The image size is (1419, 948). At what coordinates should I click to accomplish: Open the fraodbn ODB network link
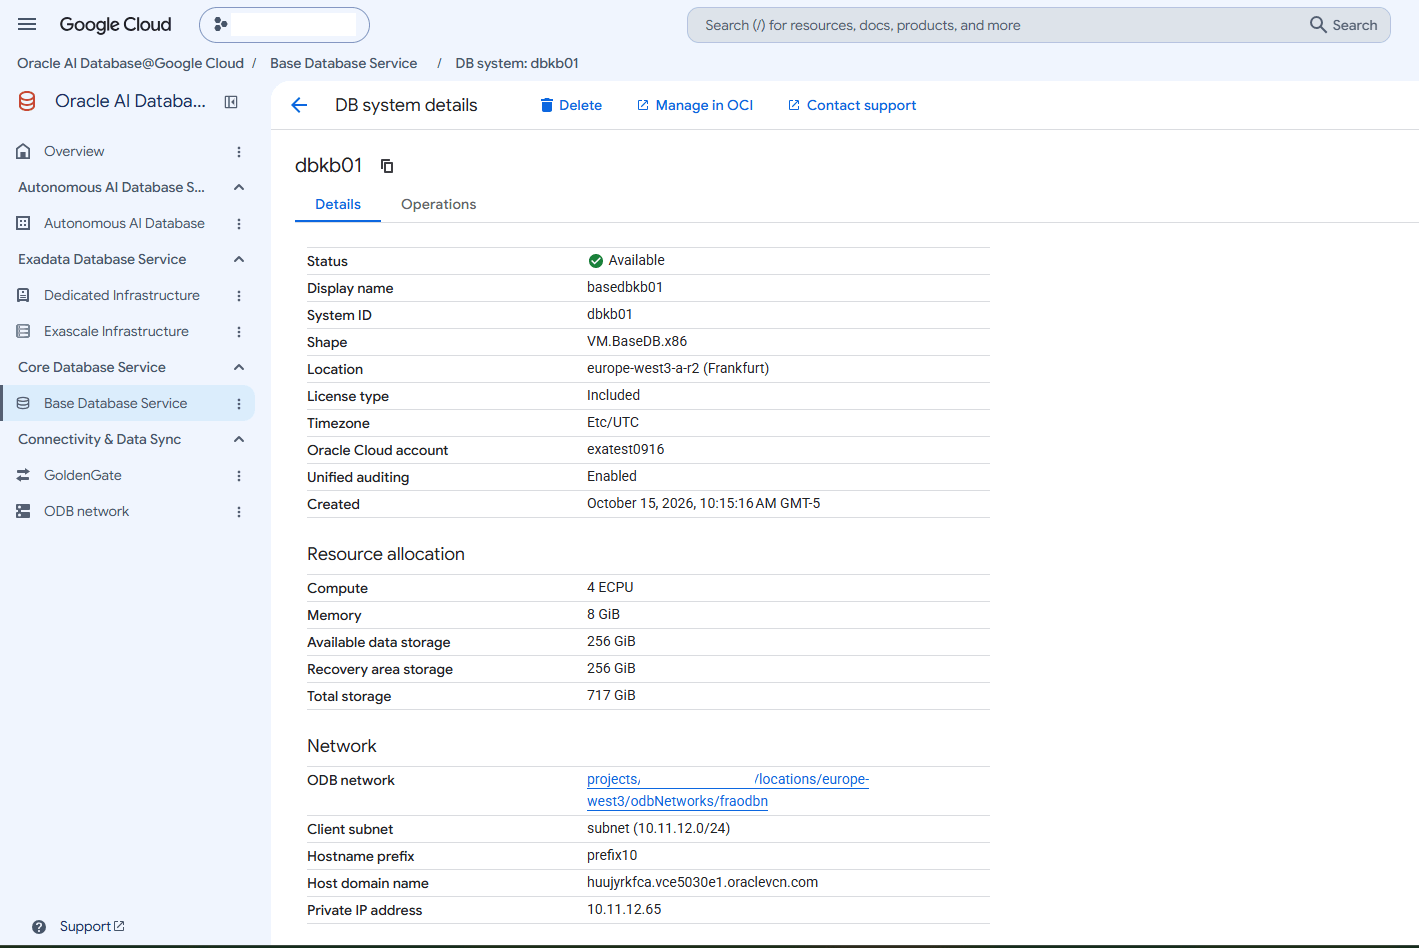pos(727,790)
